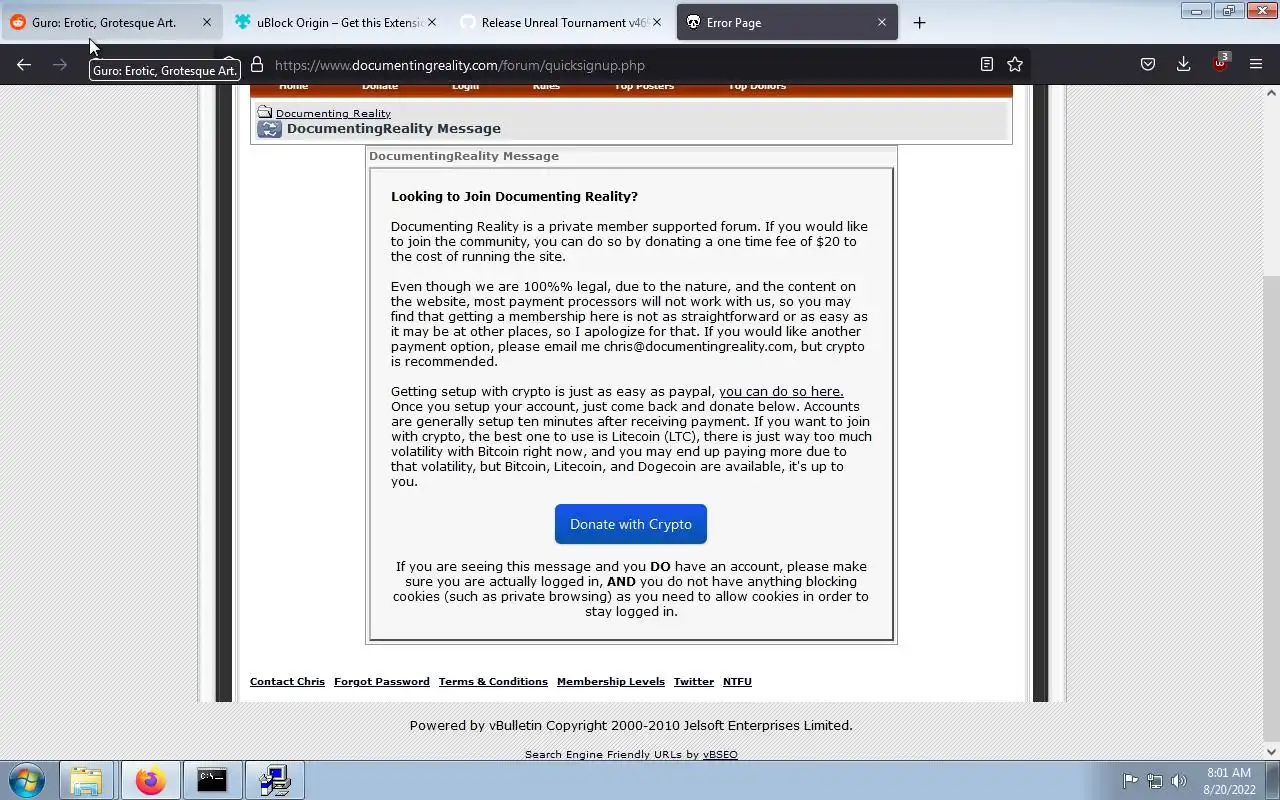Click the scrollbar up arrow

pos(1271,92)
